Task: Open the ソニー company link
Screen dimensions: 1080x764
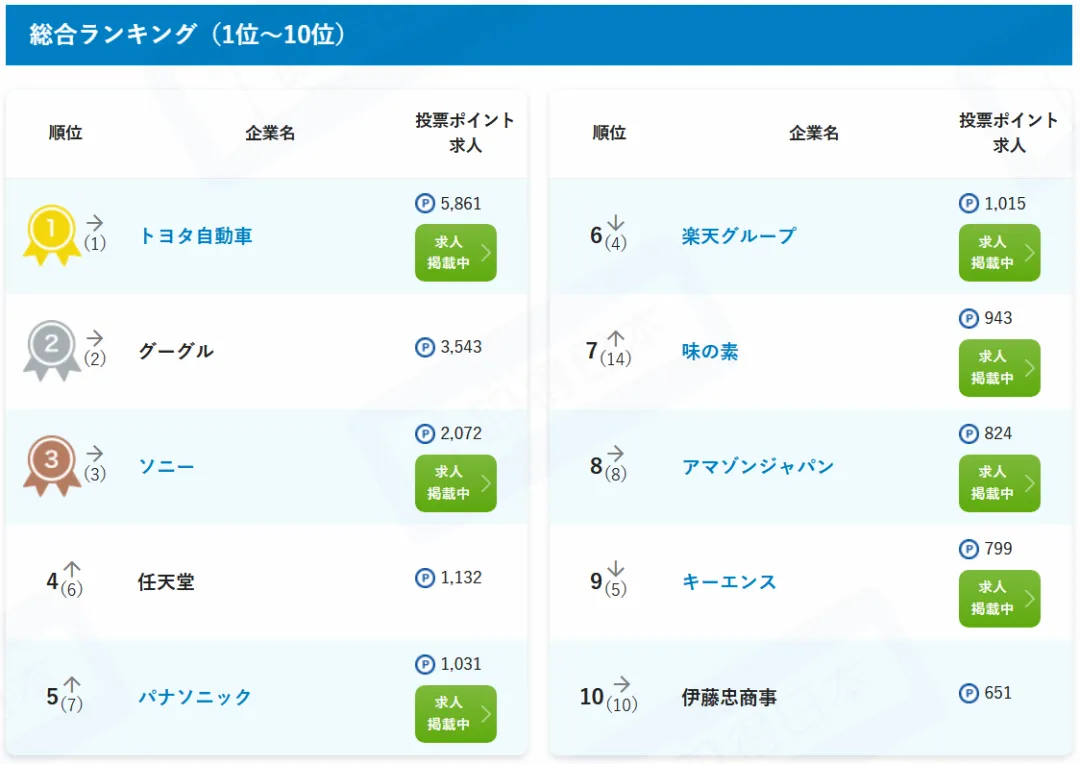Action: coord(167,466)
